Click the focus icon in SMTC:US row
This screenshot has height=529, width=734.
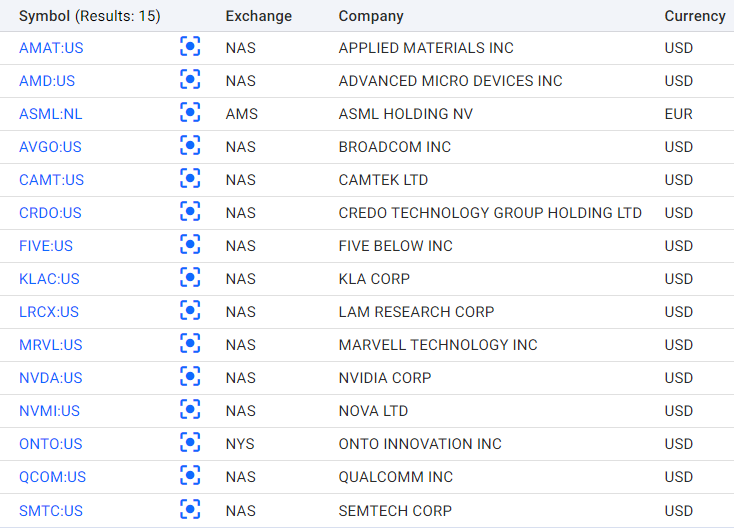point(190,509)
